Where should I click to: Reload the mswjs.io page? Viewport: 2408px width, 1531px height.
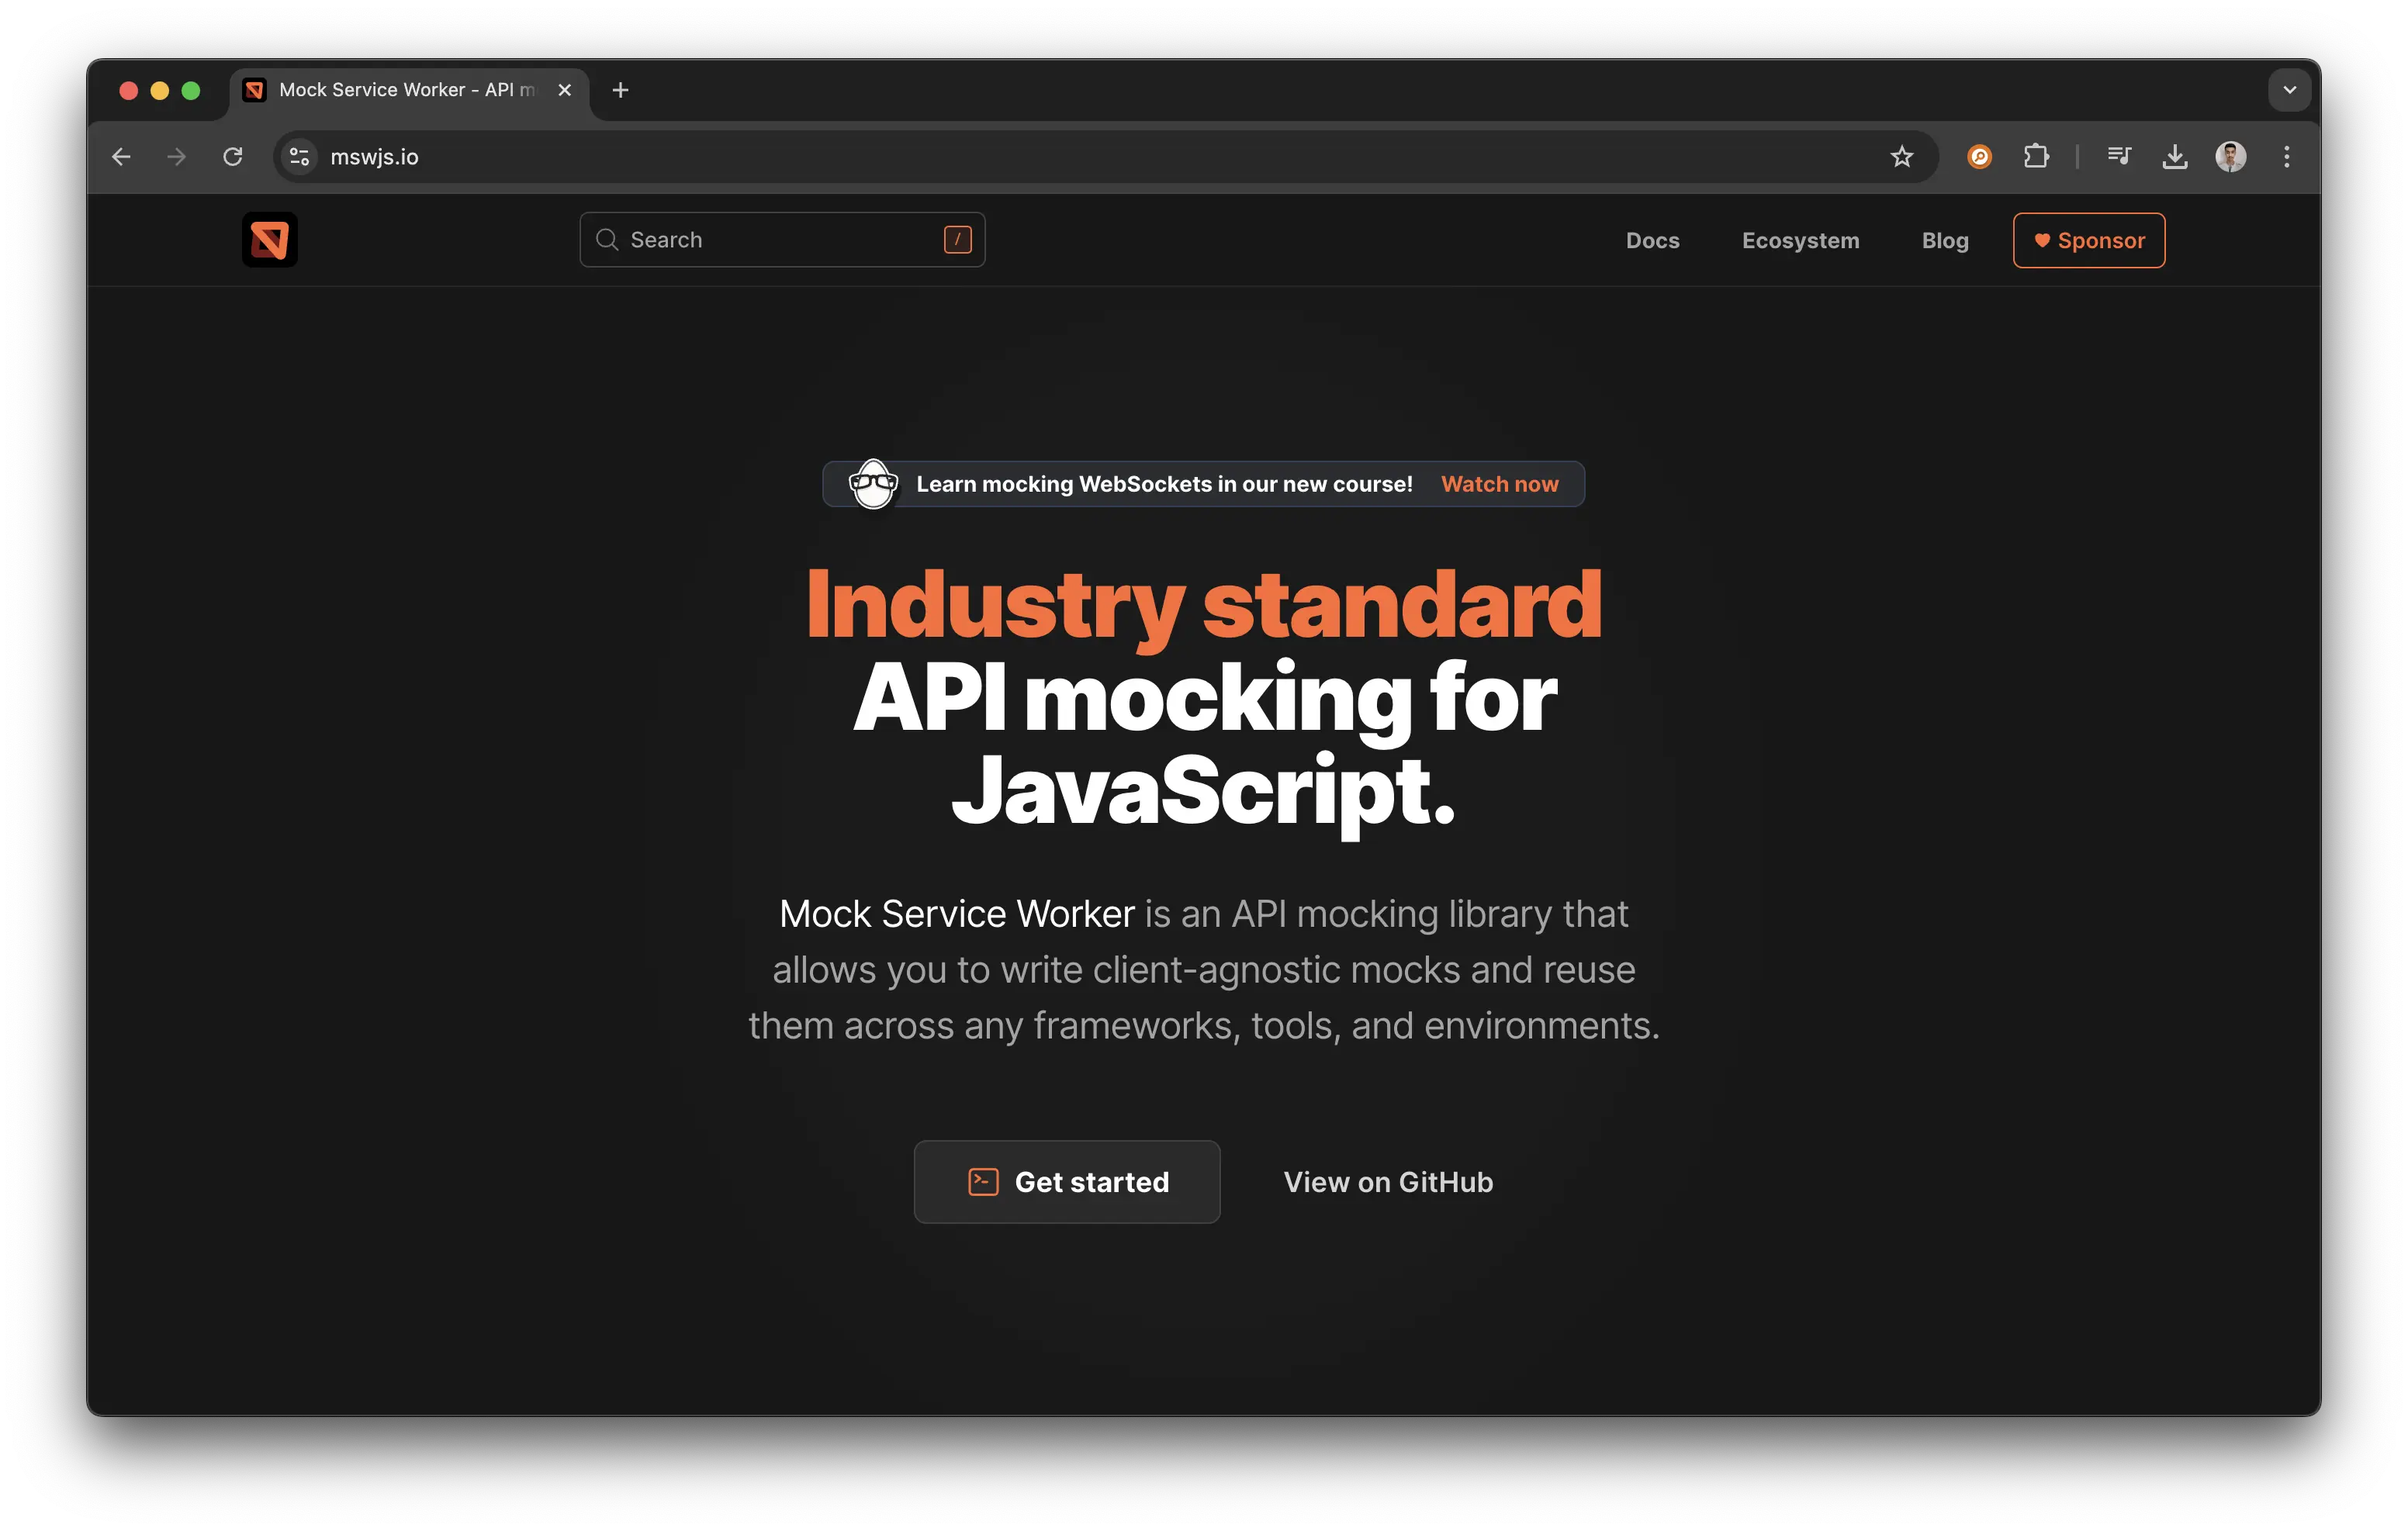[233, 157]
